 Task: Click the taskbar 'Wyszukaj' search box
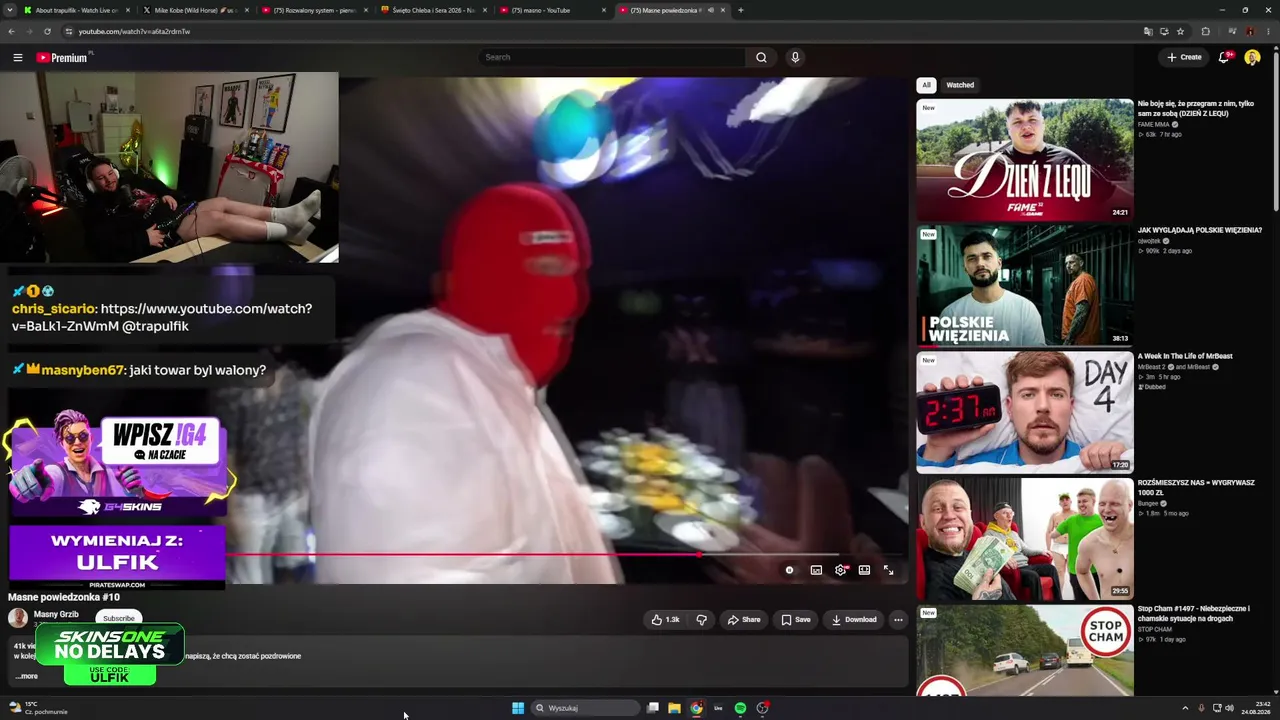(586, 708)
